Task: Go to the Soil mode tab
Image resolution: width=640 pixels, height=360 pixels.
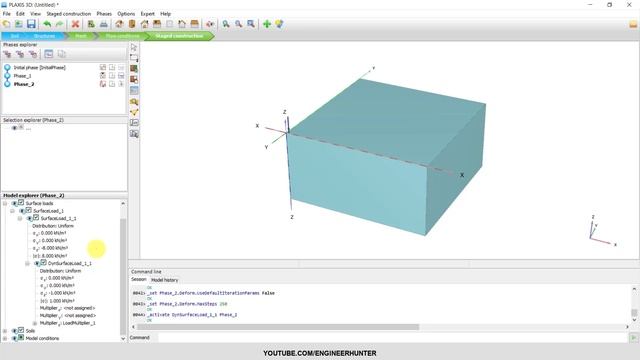Action: click(x=15, y=36)
